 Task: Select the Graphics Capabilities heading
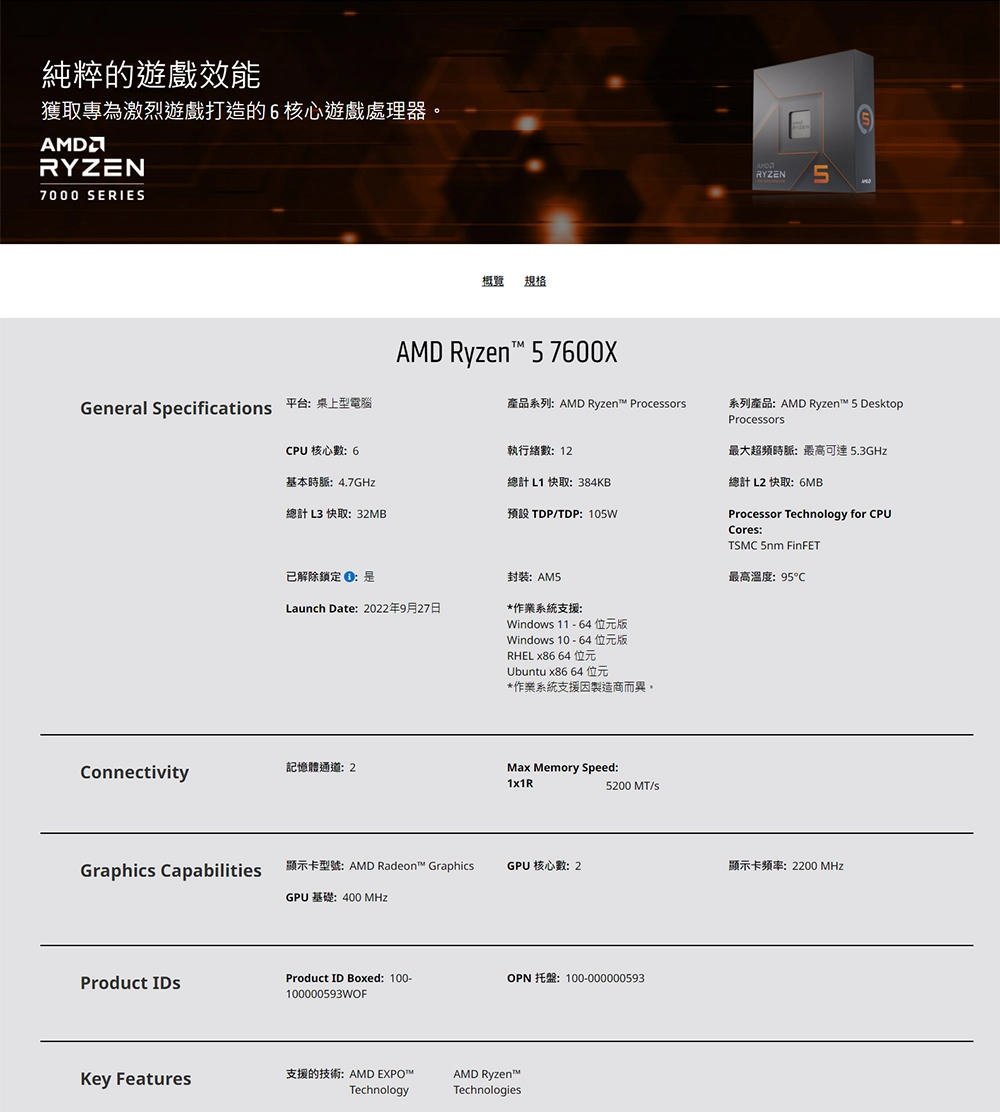click(171, 870)
